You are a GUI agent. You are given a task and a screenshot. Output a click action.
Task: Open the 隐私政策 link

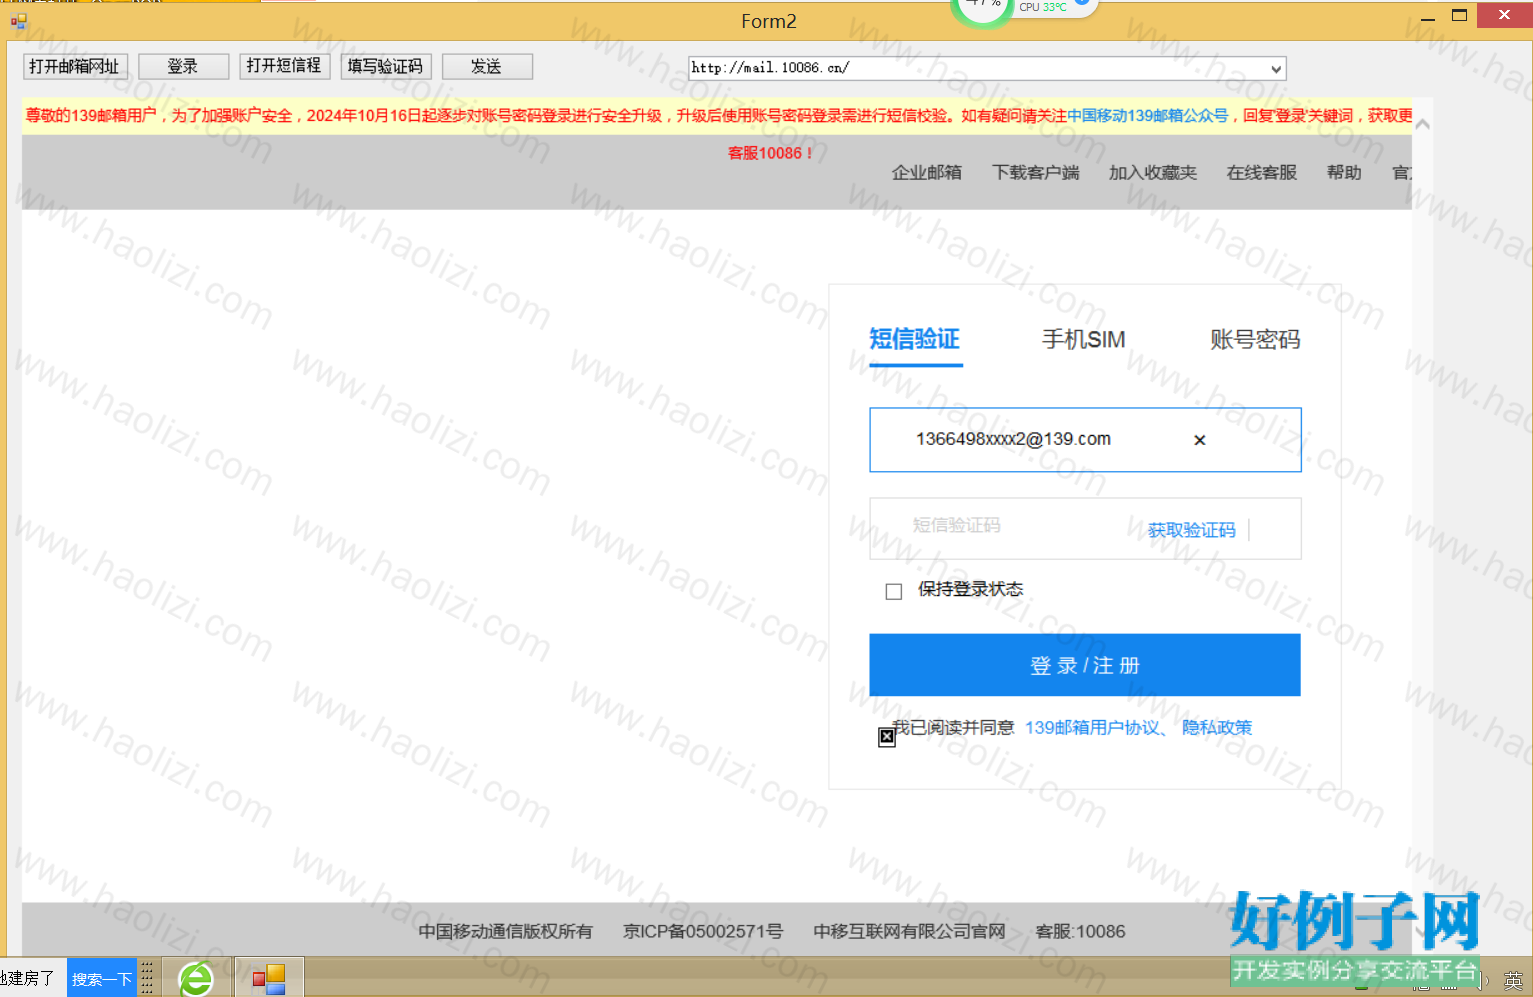point(1217,727)
